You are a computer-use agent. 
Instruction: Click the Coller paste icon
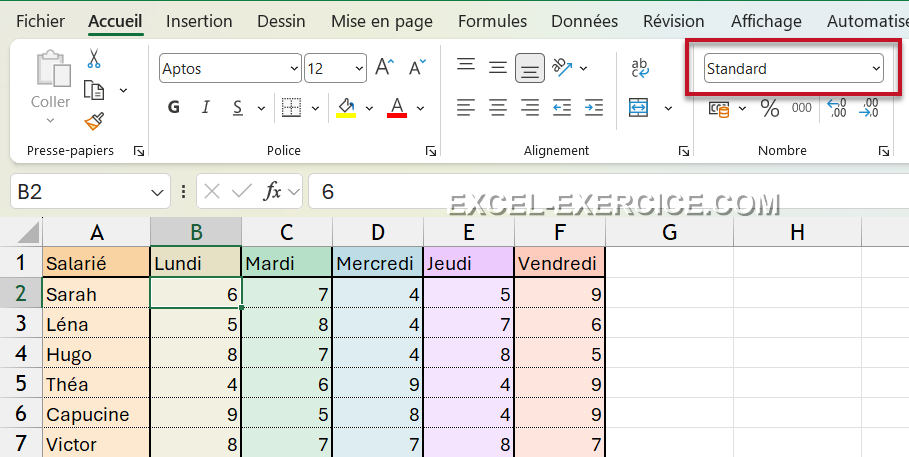53,69
